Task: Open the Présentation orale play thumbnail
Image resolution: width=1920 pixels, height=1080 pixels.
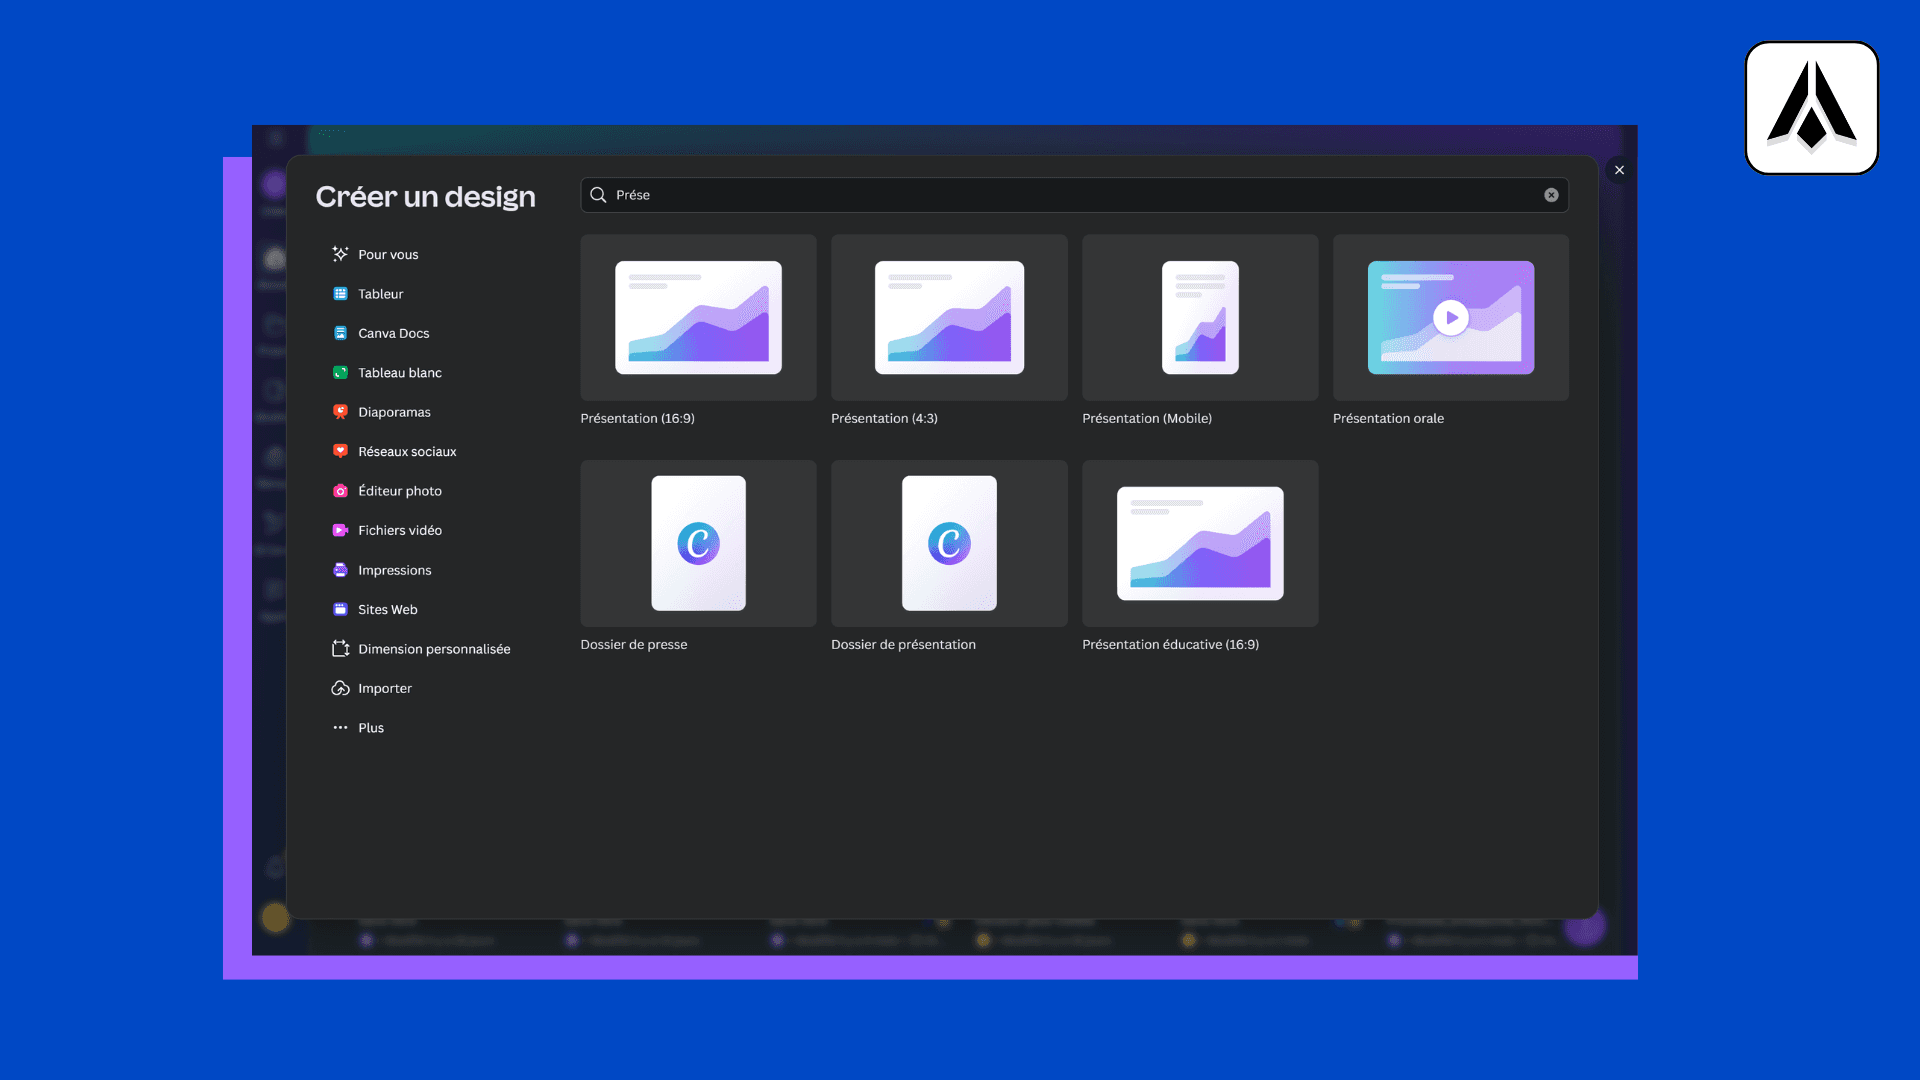Action: click(1450, 318)
